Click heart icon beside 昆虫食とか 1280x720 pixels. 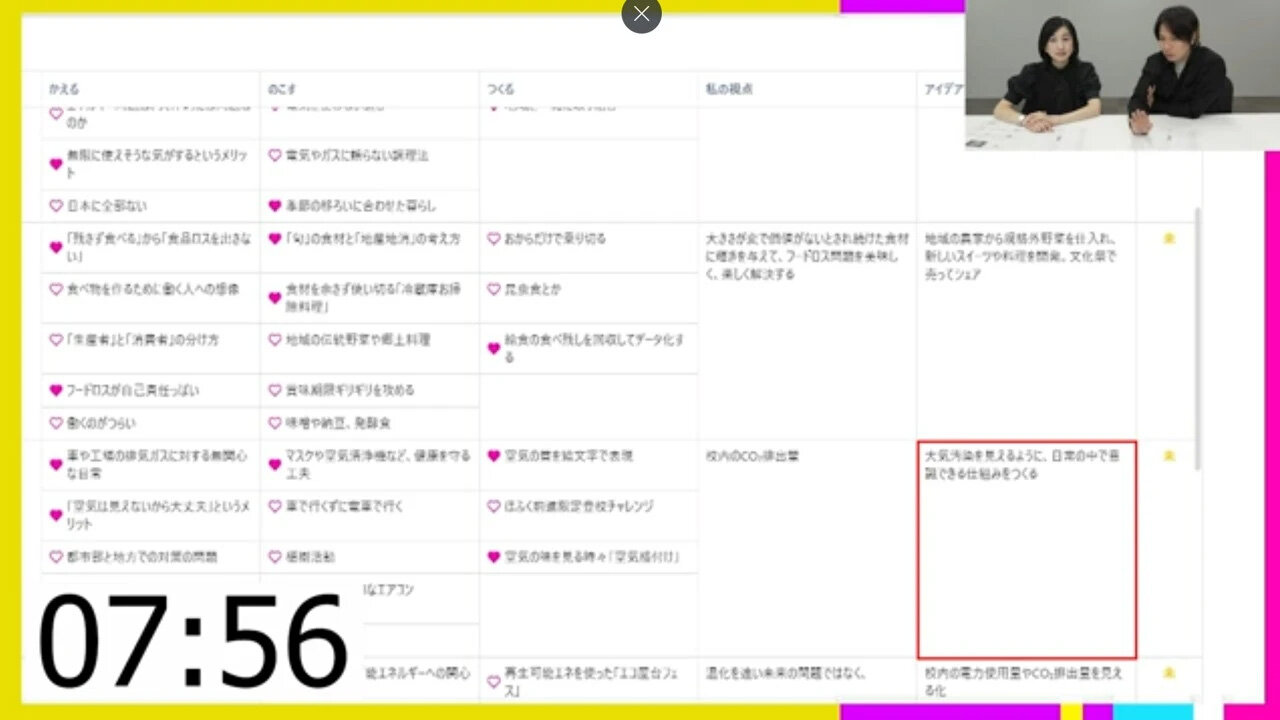(x=493, y=289)
